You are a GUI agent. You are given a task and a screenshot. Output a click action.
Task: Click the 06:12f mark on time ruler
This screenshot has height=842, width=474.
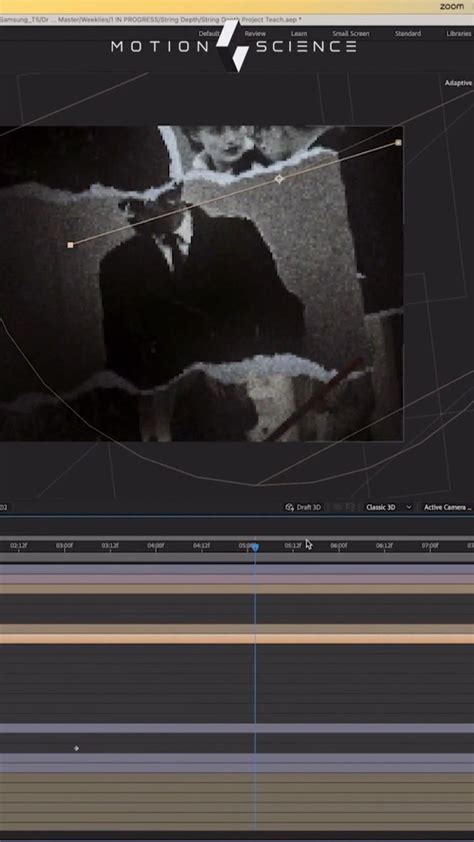pyautogui.click(x=384, y=546)
